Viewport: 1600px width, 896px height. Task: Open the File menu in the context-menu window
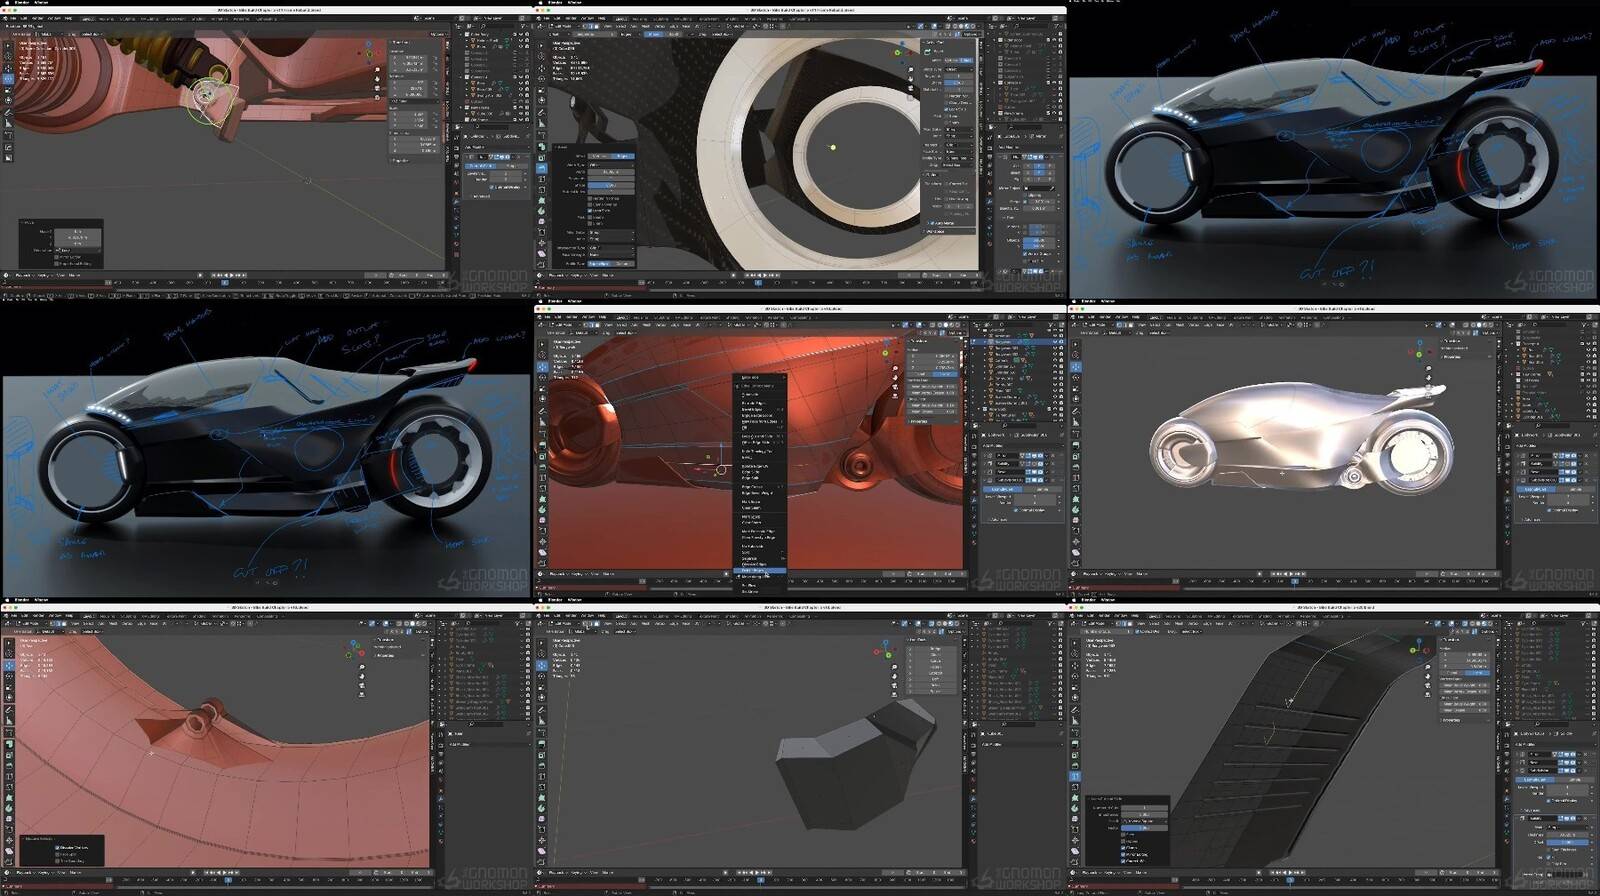click(x=547, y=317)
